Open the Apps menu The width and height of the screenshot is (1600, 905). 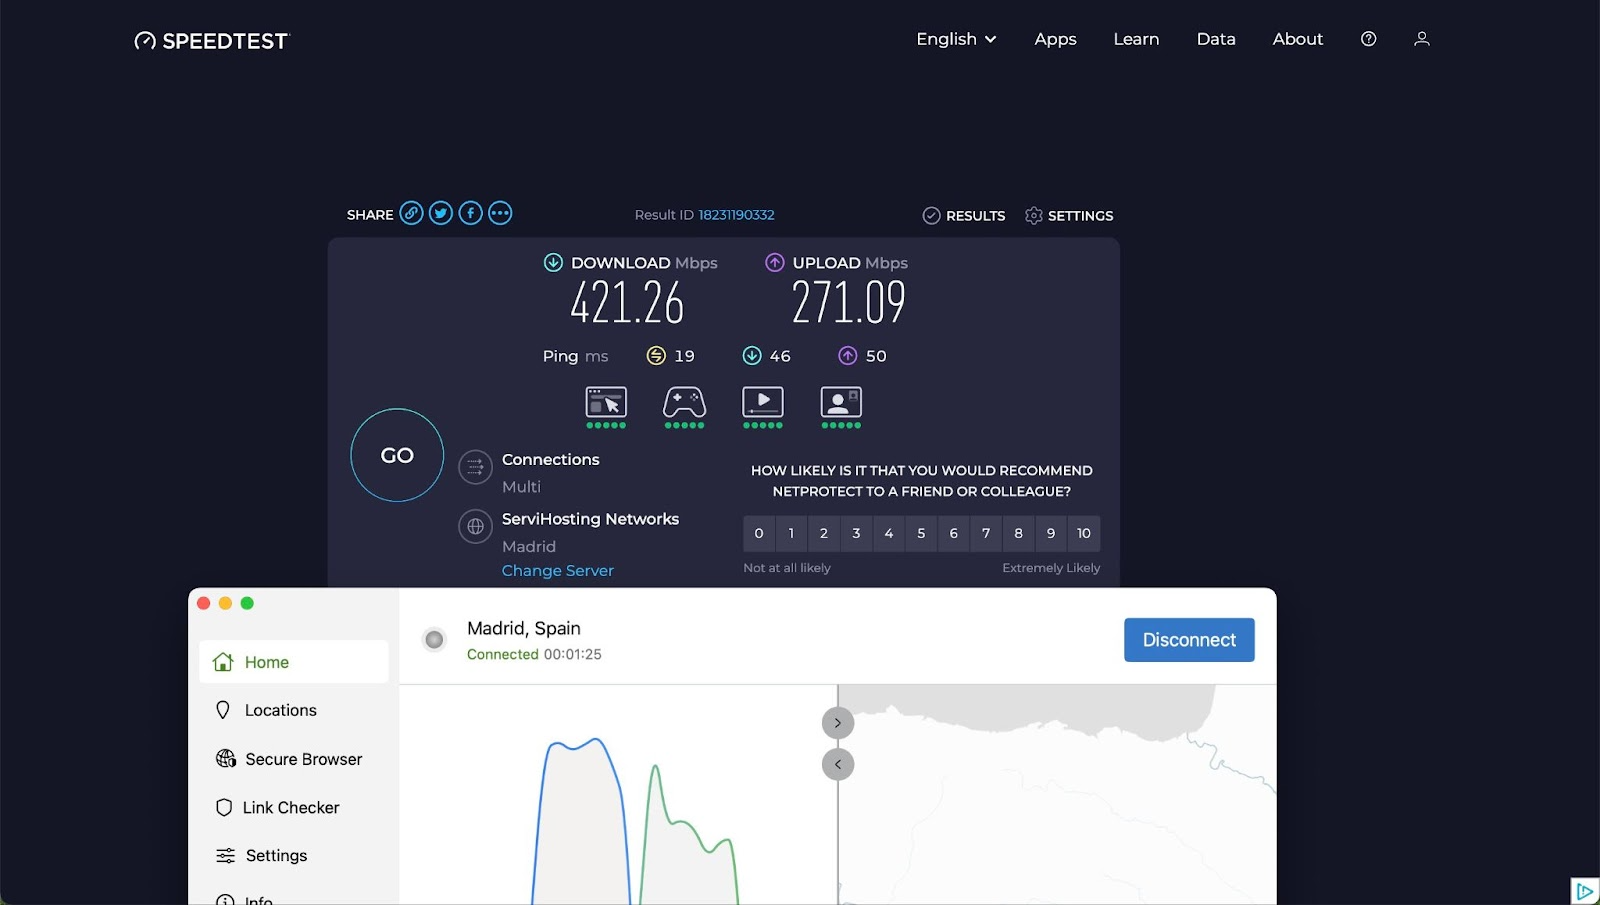click(1055, 39)
